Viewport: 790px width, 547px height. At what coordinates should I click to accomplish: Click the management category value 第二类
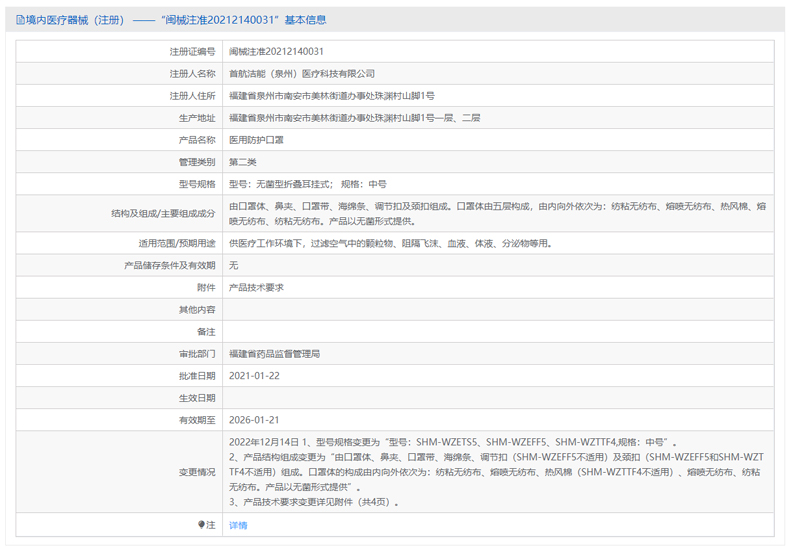point(243,161)
